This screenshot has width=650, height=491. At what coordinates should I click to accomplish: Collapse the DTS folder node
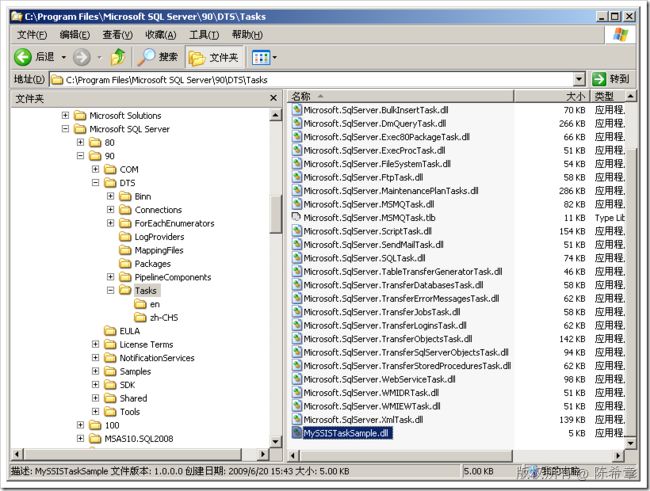coord(95,182)
